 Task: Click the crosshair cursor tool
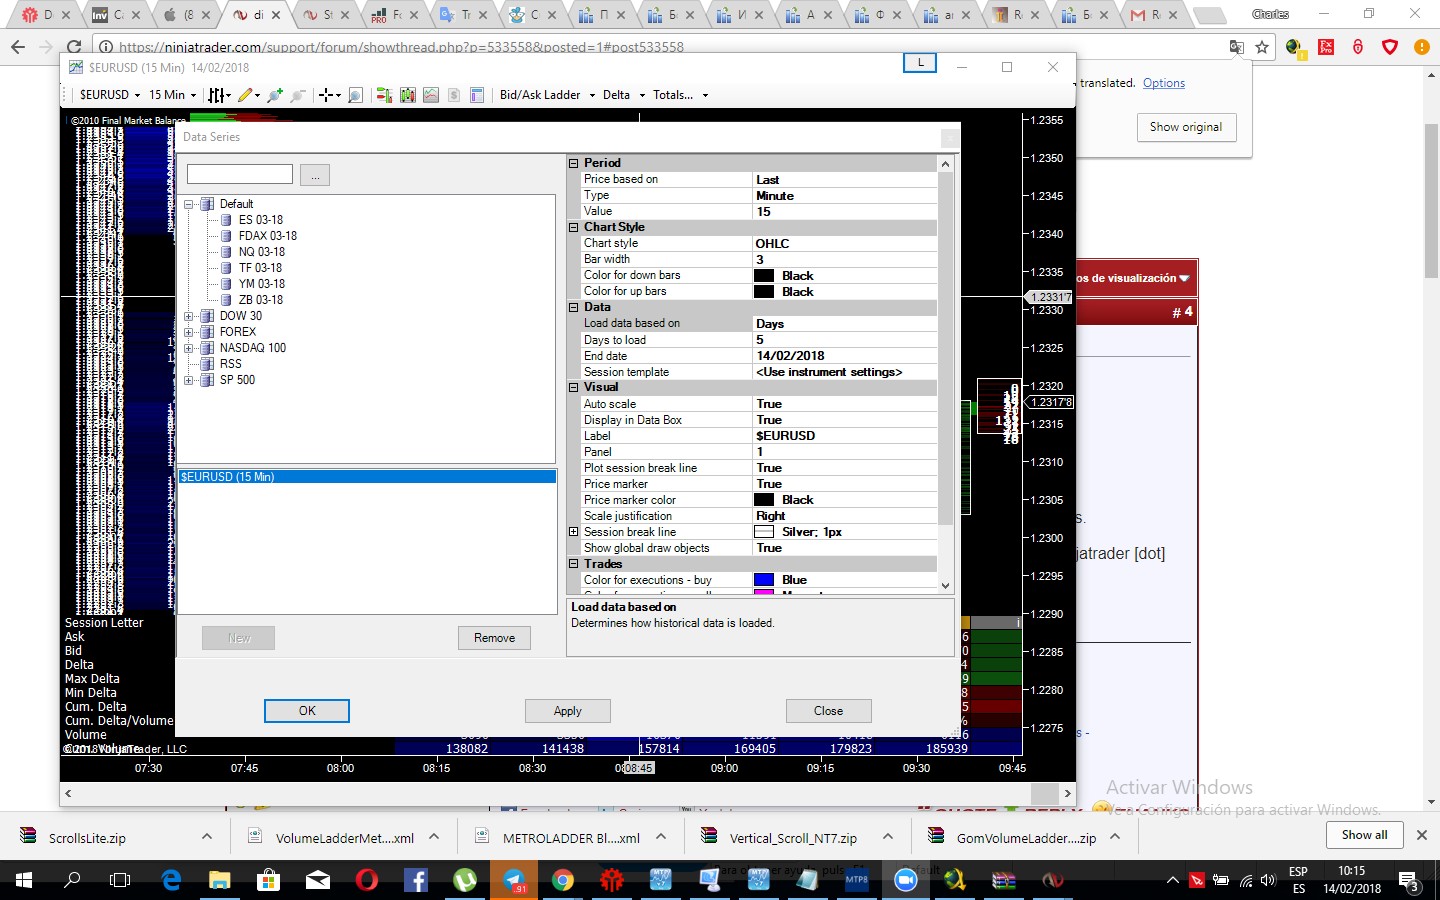coord(325,95)
